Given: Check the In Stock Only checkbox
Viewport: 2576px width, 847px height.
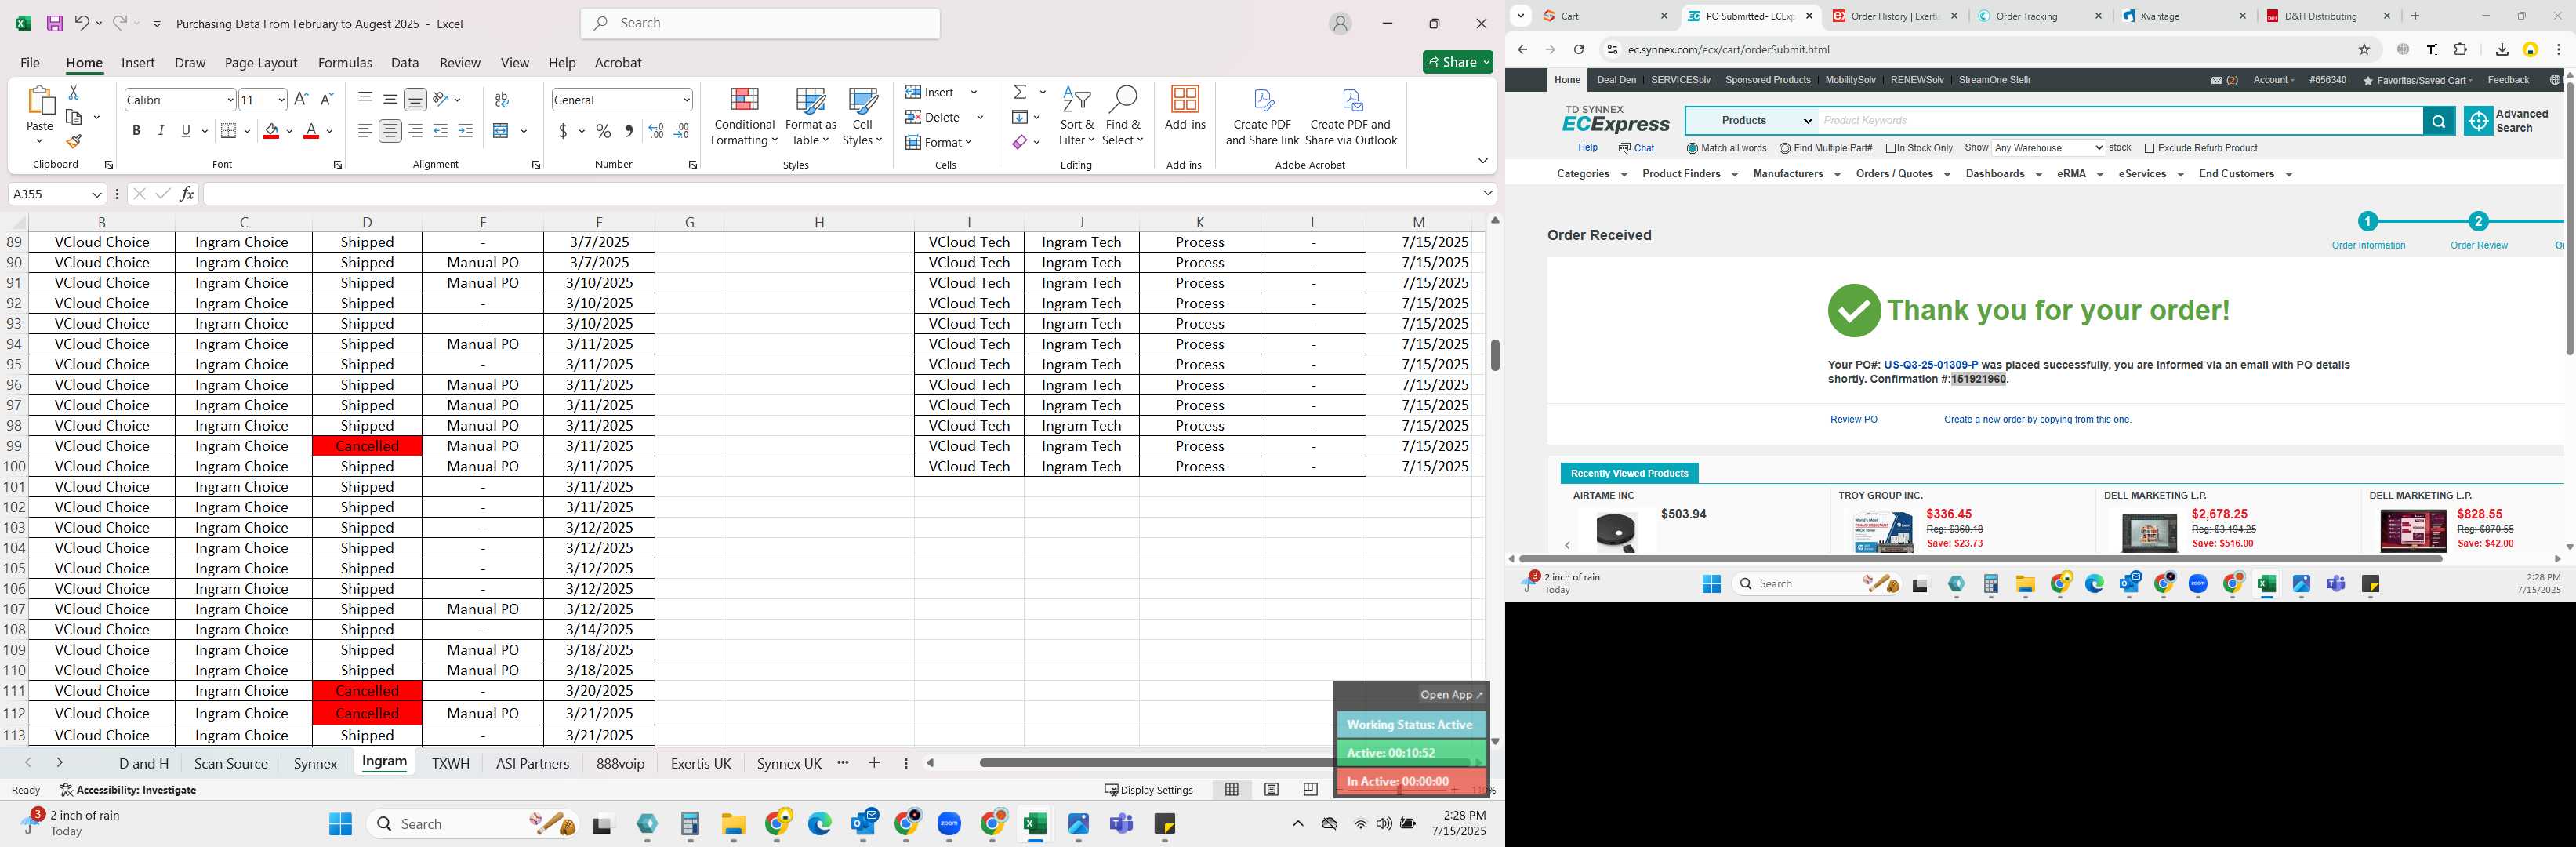Looking at the screenshot, I should 1891,148.
